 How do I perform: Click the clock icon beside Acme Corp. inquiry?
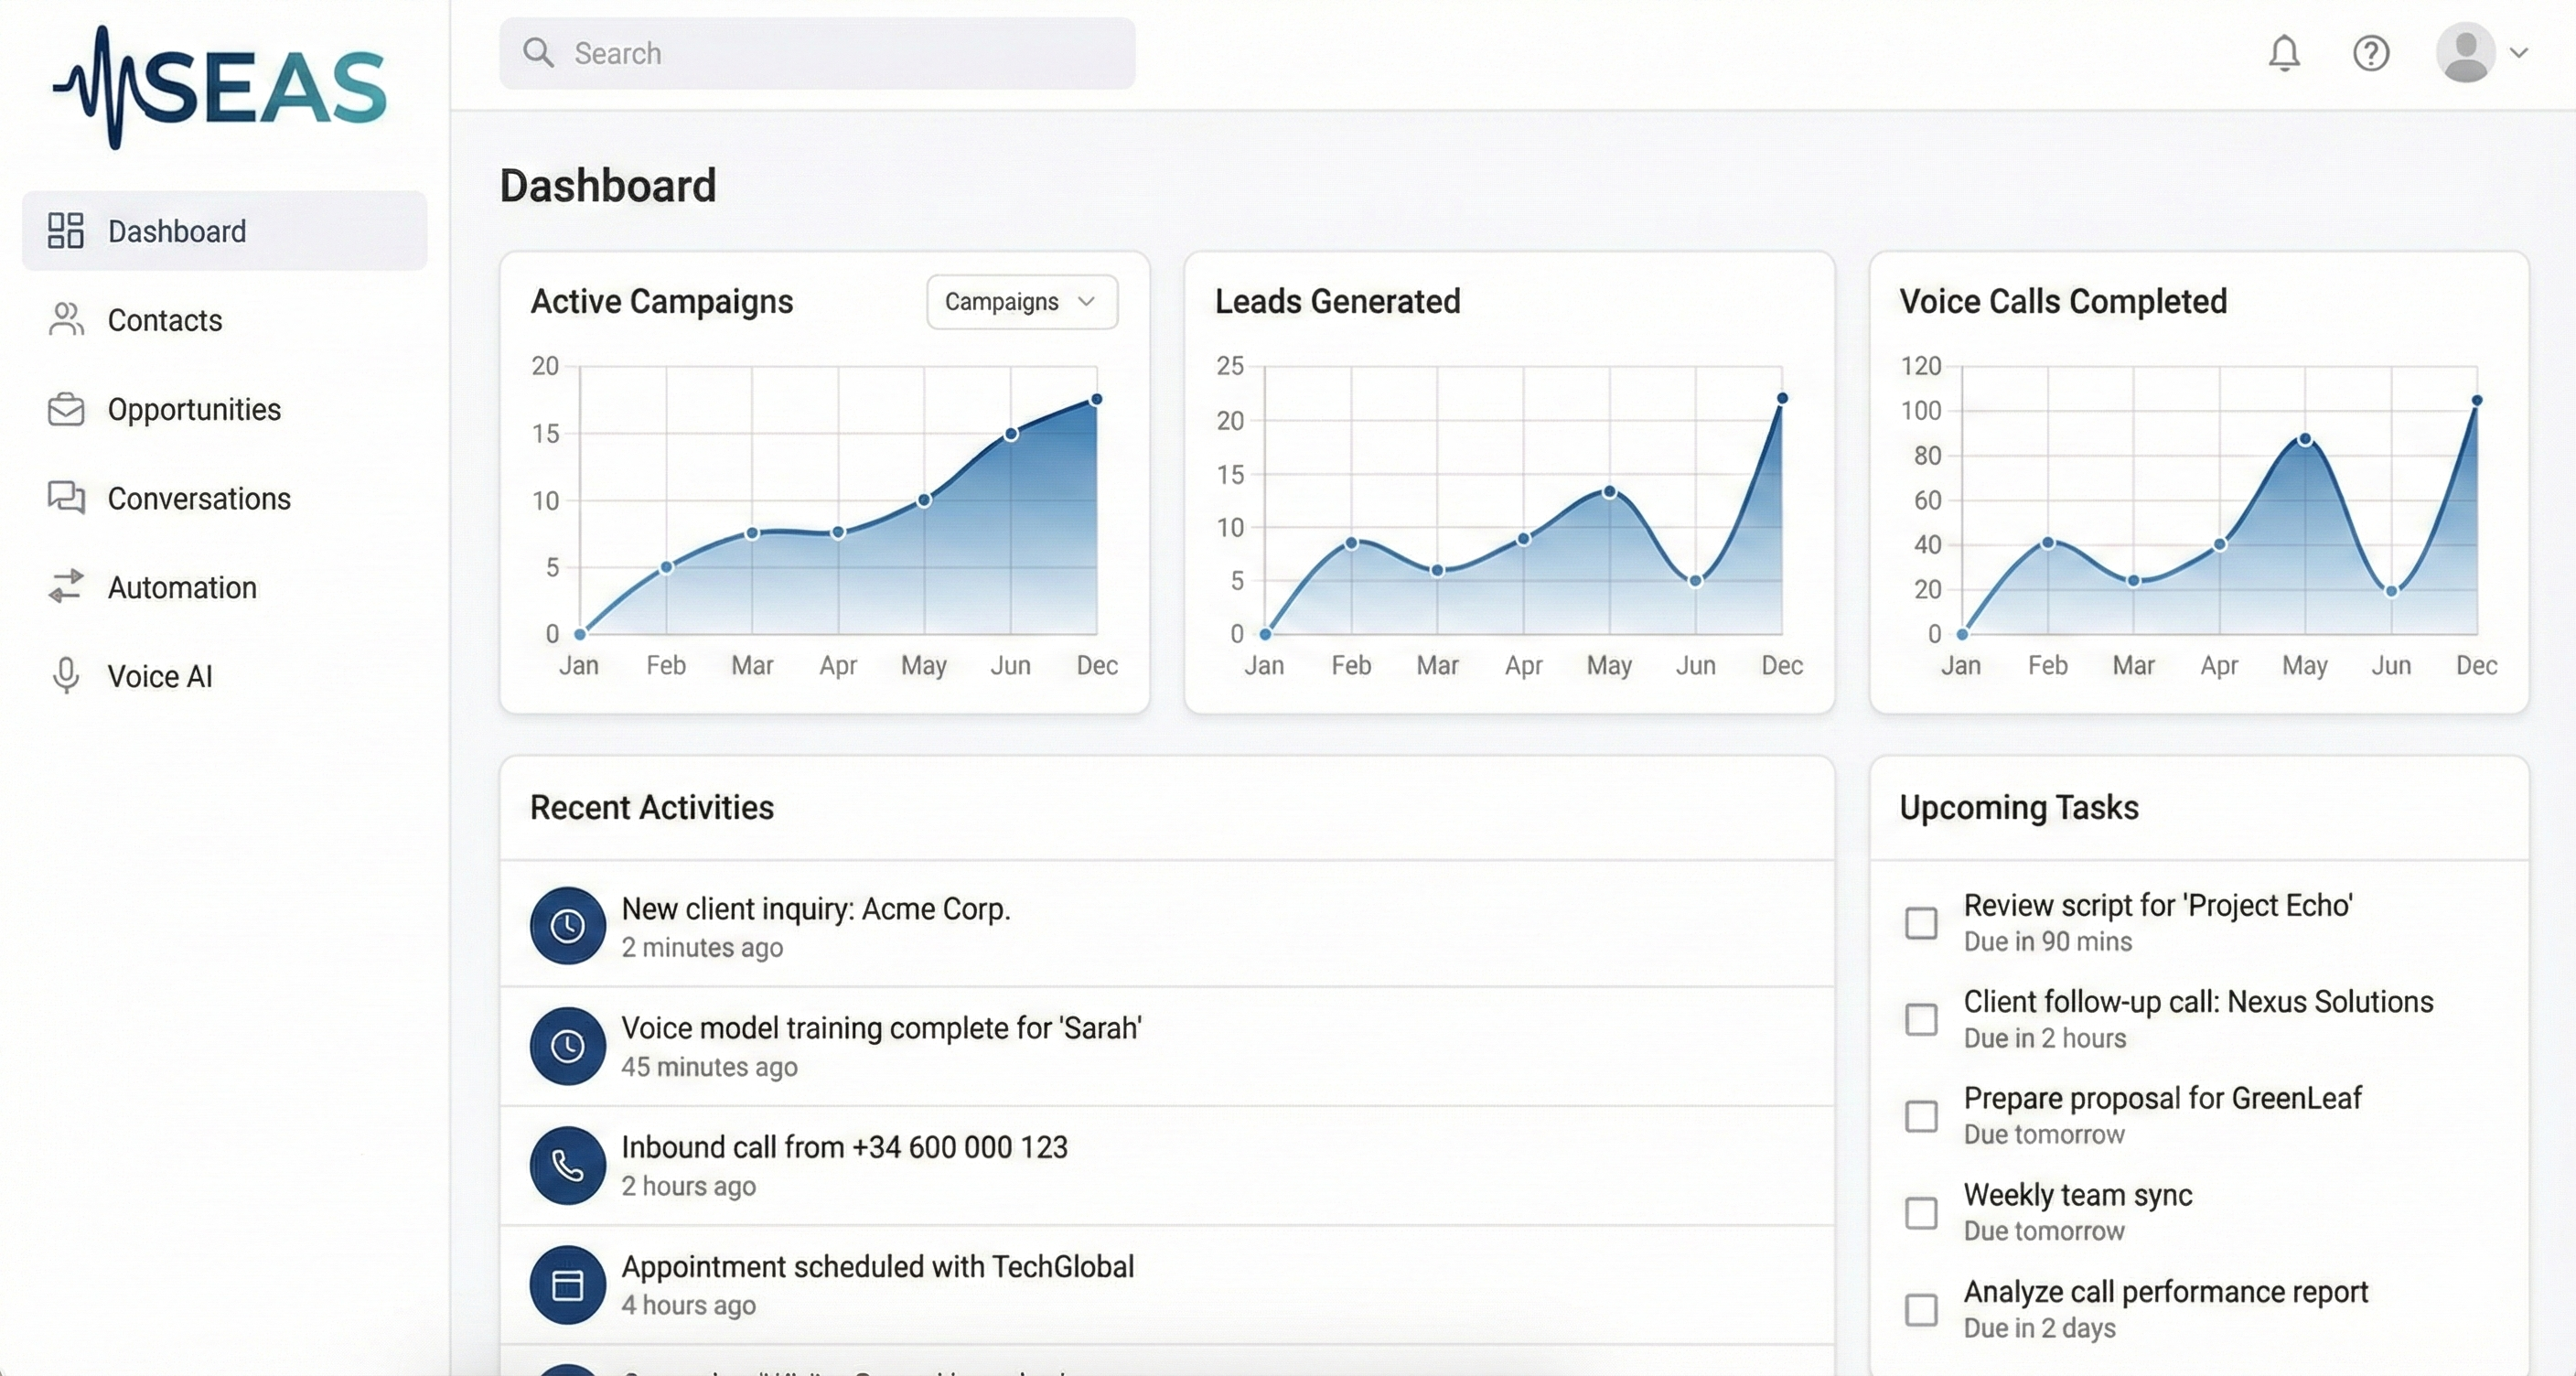(568, 926)
